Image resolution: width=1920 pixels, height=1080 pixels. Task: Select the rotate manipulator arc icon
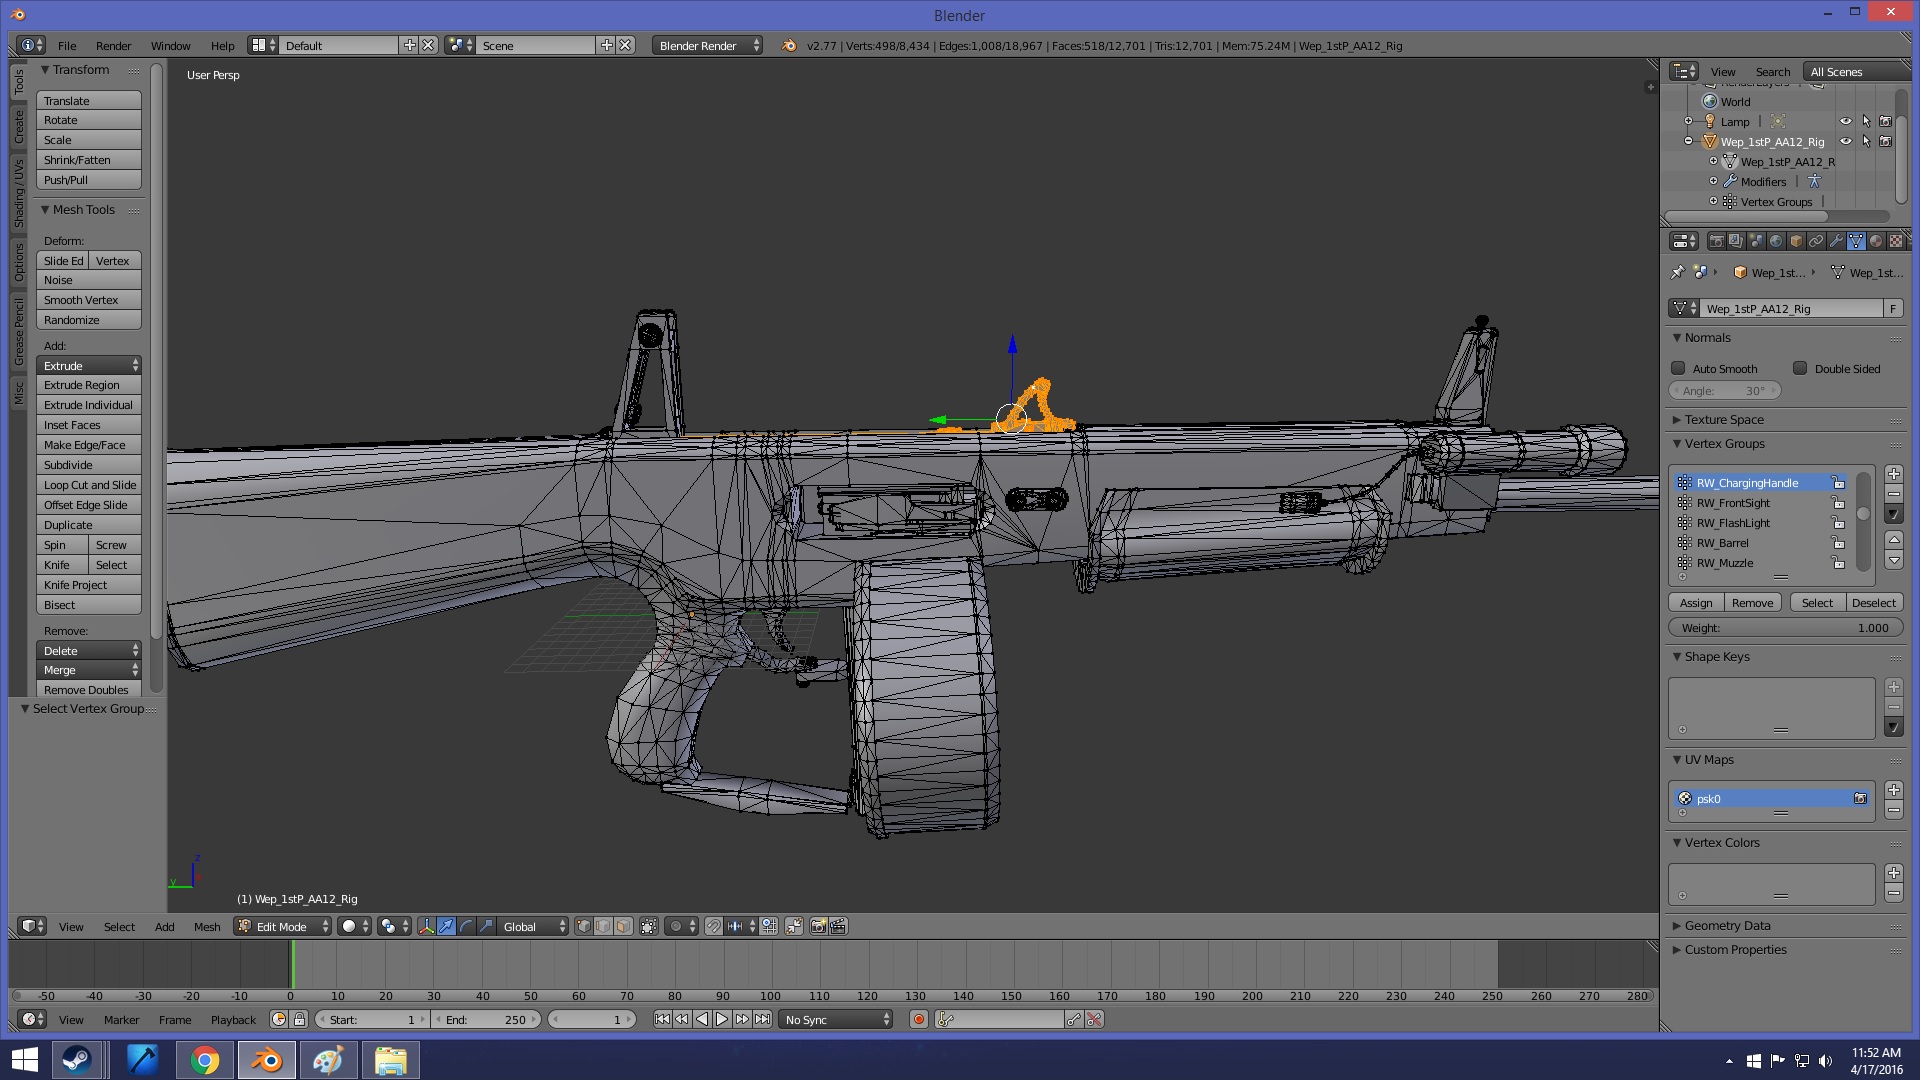click(x=466, y=927)
